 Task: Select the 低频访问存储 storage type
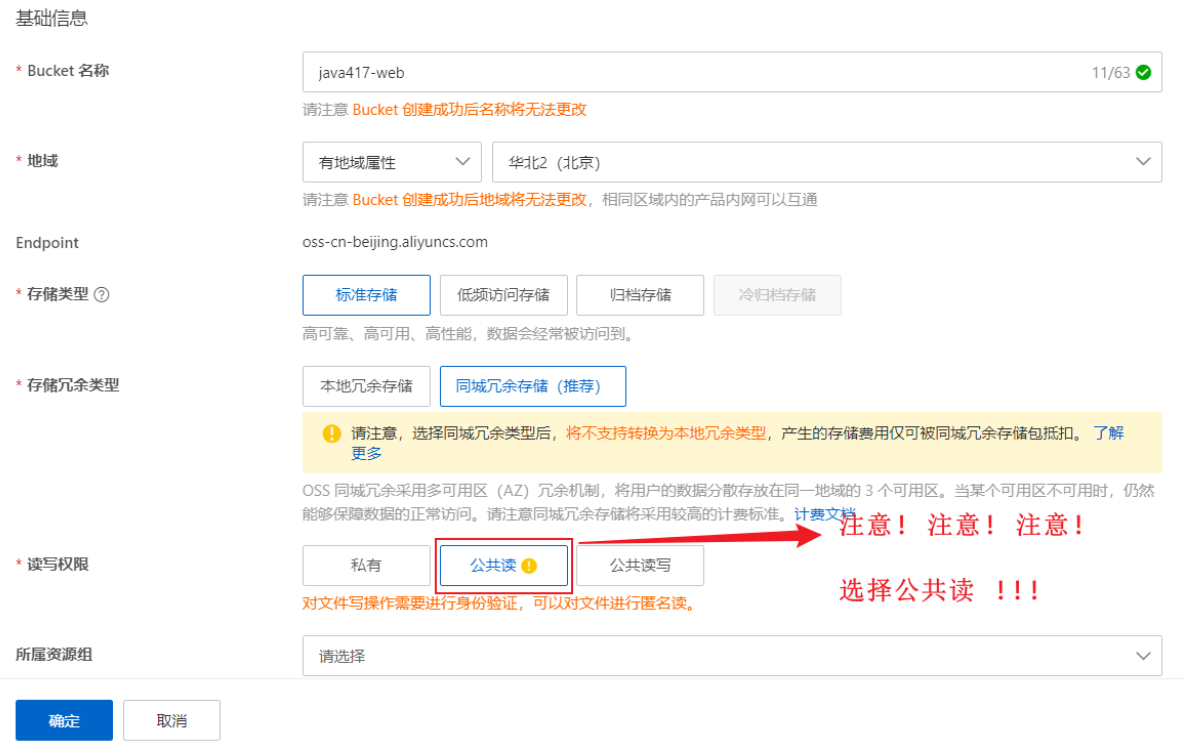tap(503, 294)
